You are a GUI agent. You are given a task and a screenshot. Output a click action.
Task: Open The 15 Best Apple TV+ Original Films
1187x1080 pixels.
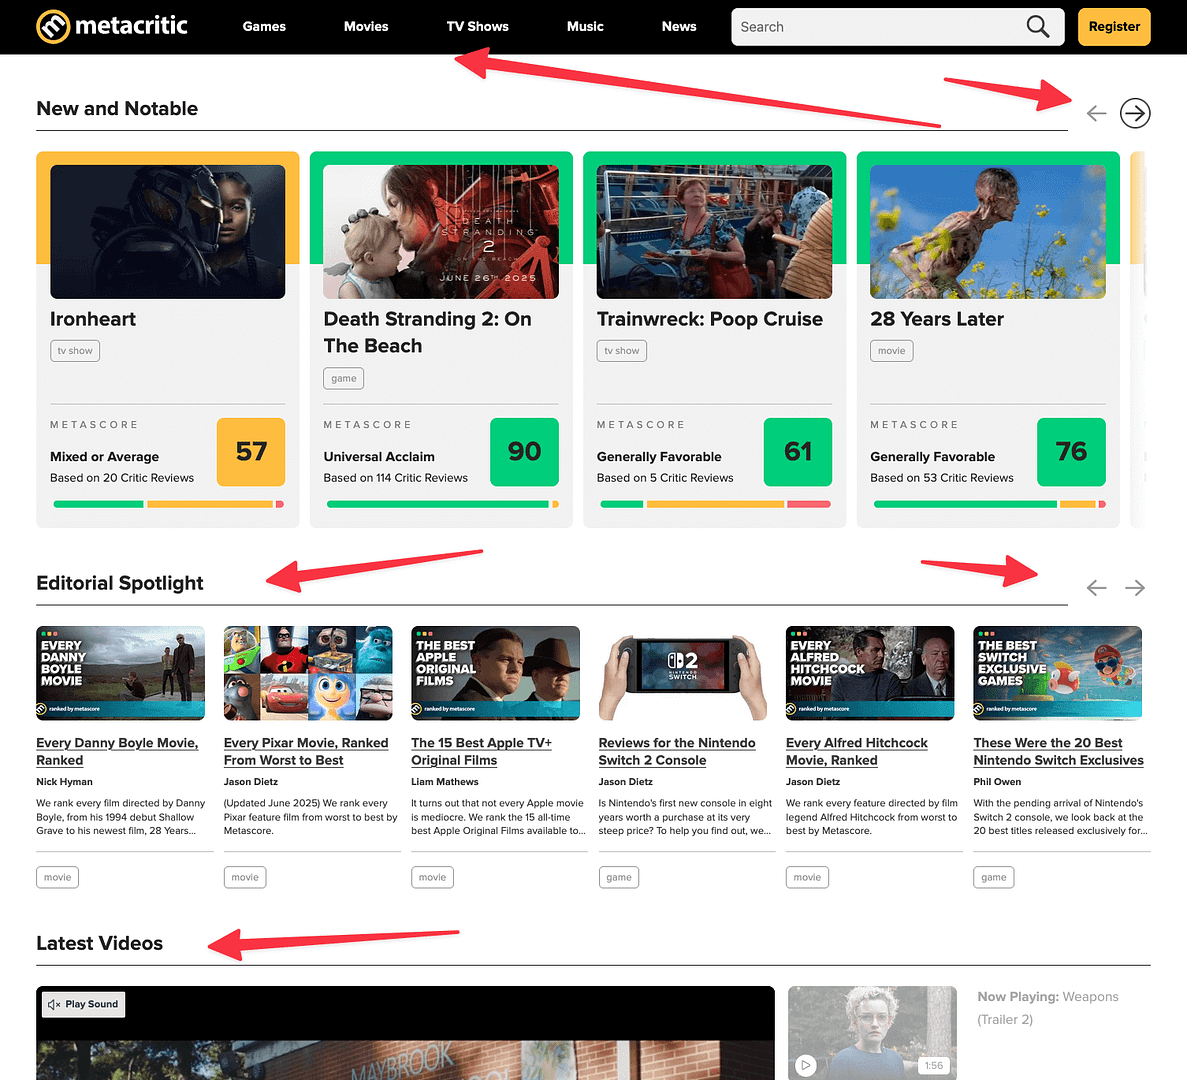(x=481, y=752)
